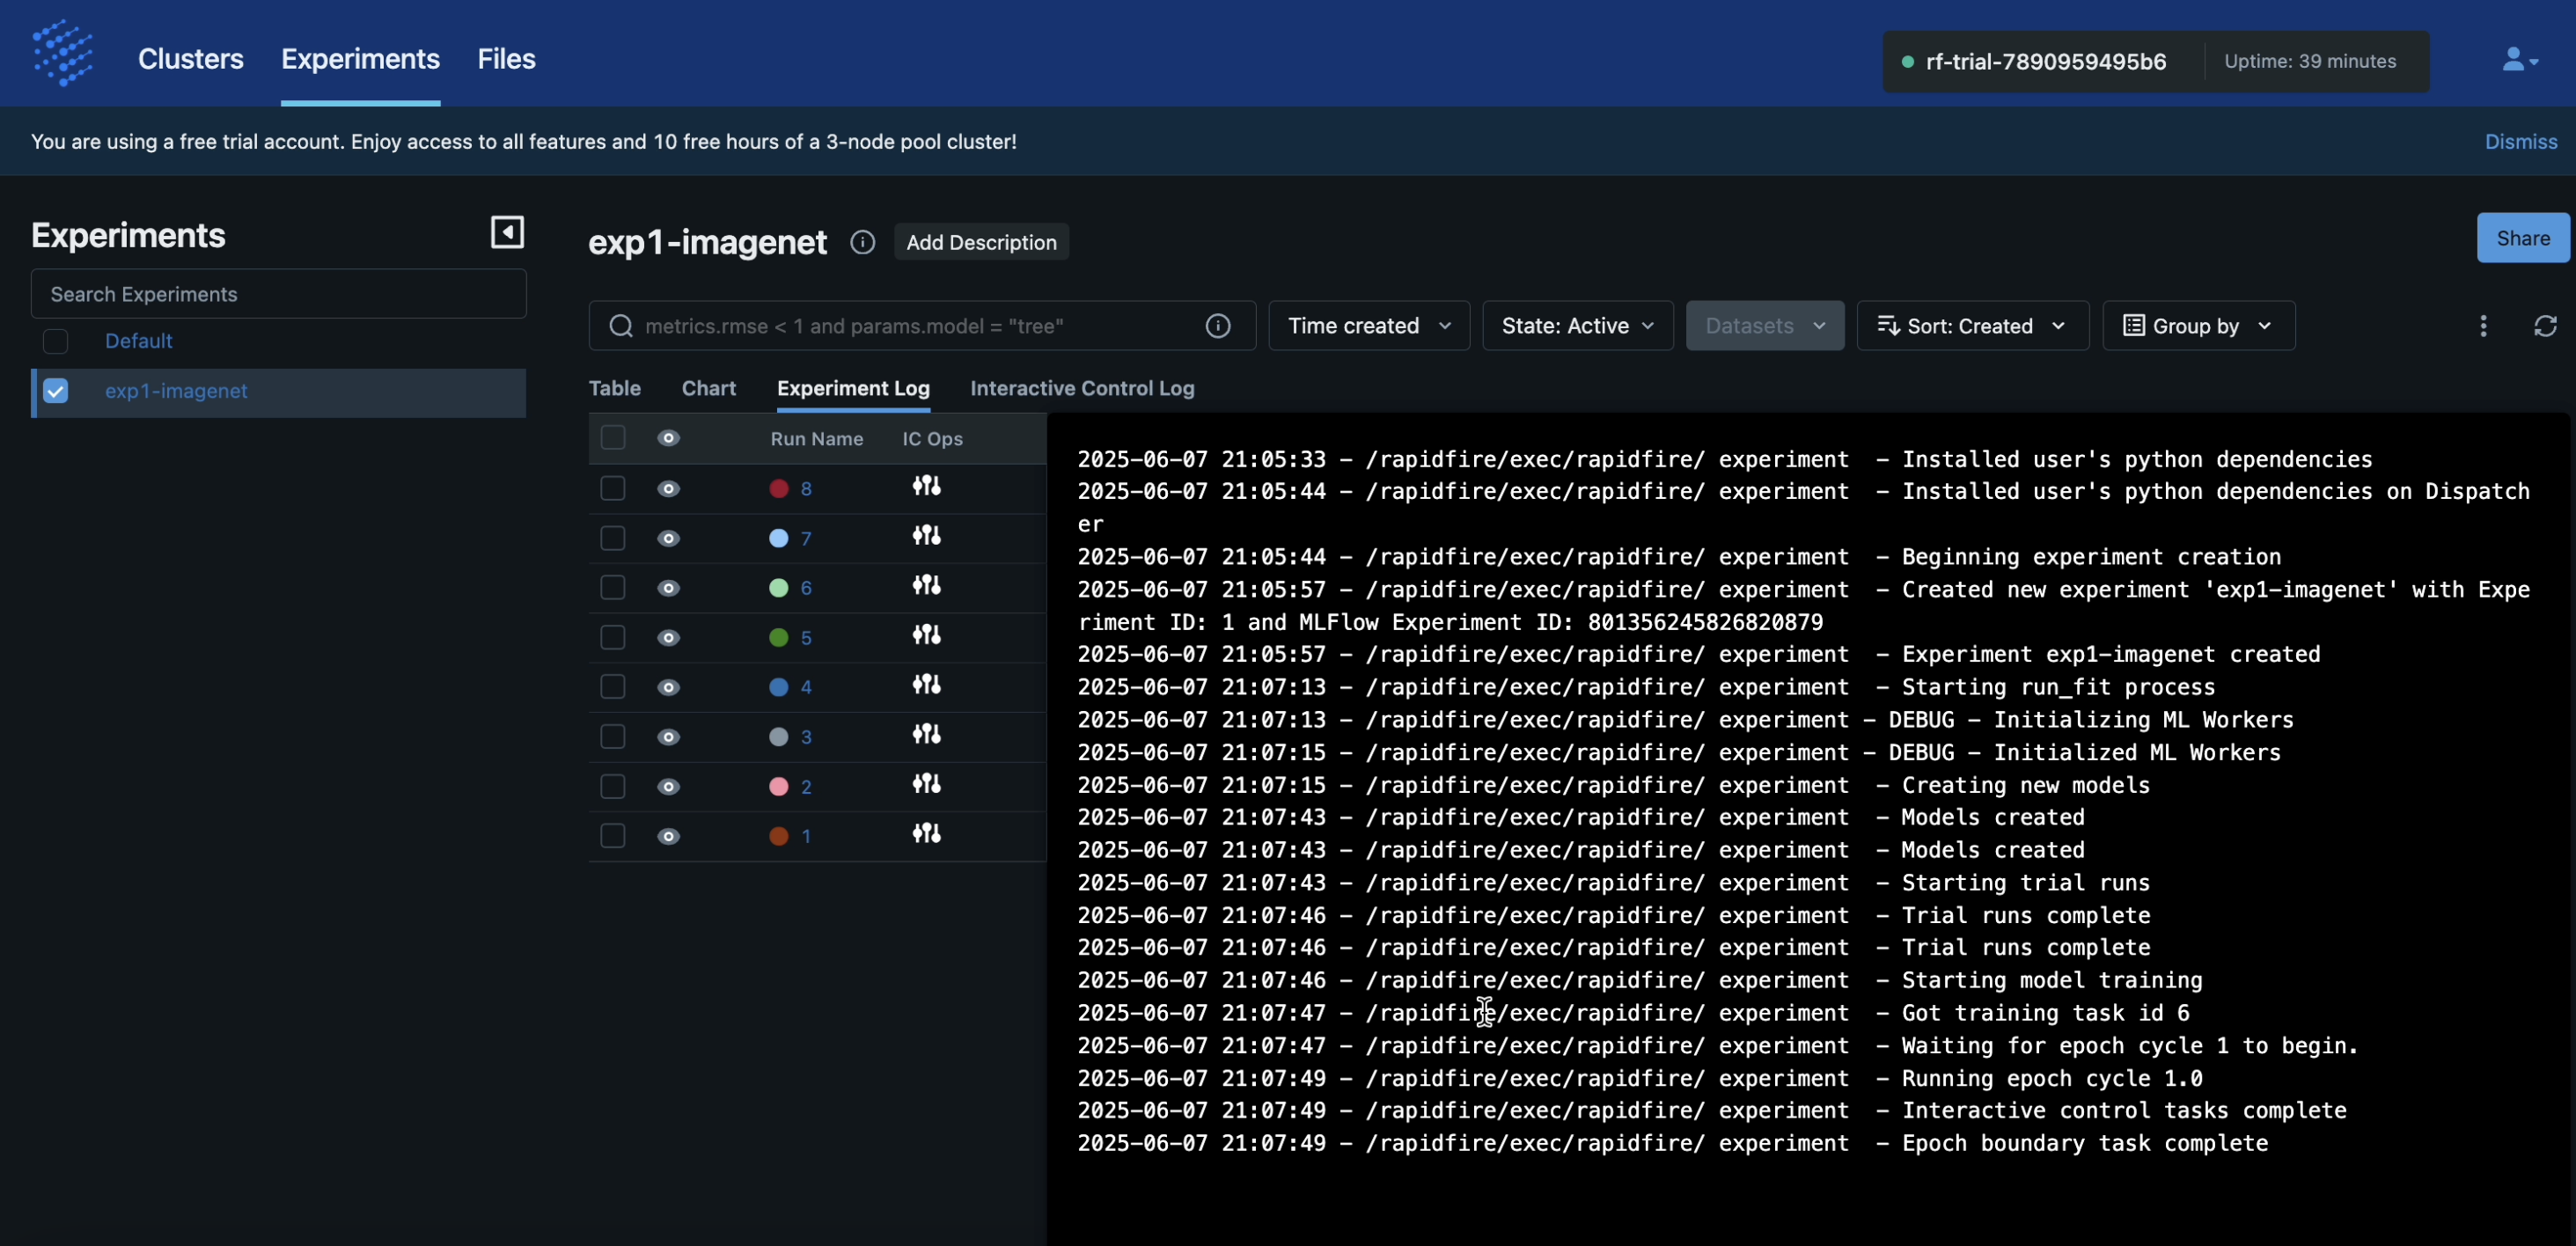Click the search magnifier icon
2576x1246 pixels.
tap(621, 326)
